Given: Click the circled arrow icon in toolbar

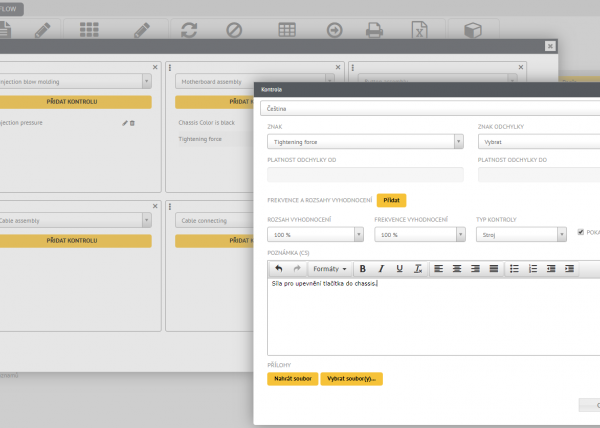Looking at the screenshot, I should point(334,30).
